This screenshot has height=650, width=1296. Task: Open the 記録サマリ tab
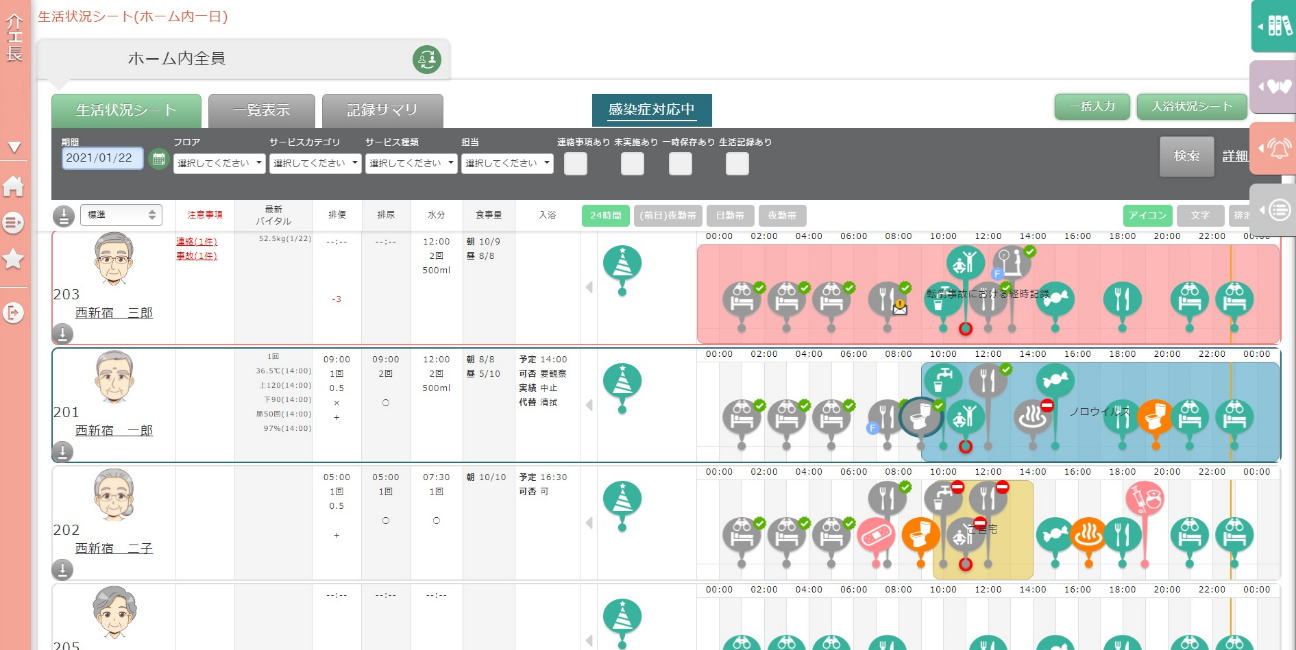pyautogui.click(x=382, y=111)
